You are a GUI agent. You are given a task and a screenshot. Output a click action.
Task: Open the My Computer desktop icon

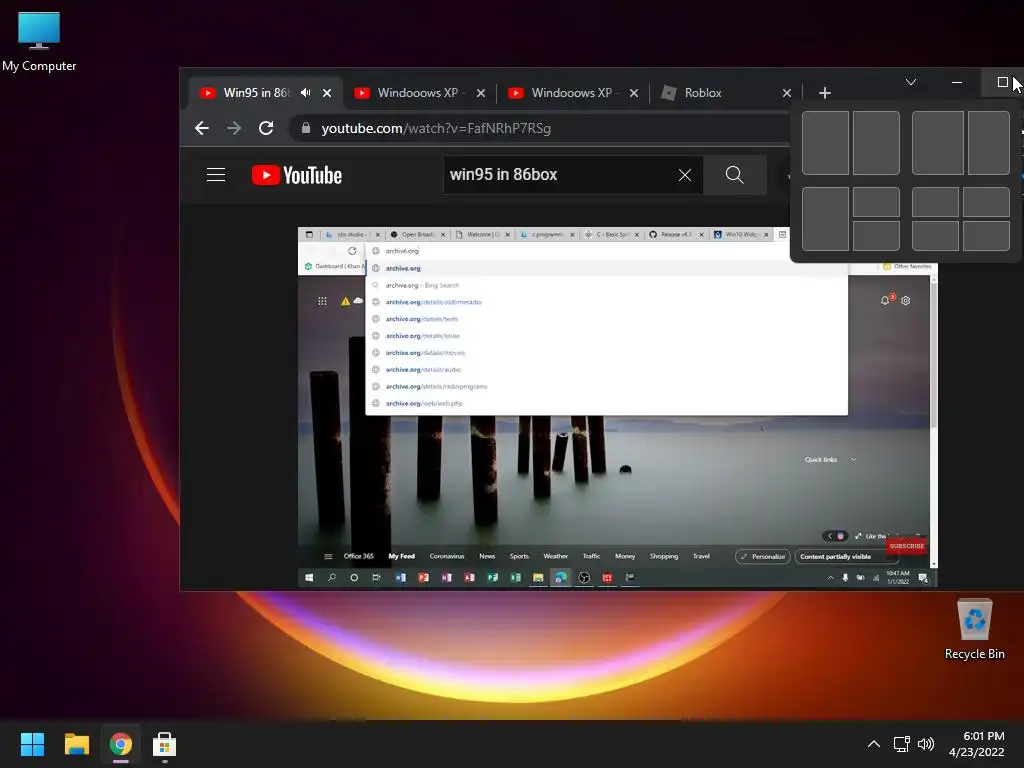tap(39, 41)
